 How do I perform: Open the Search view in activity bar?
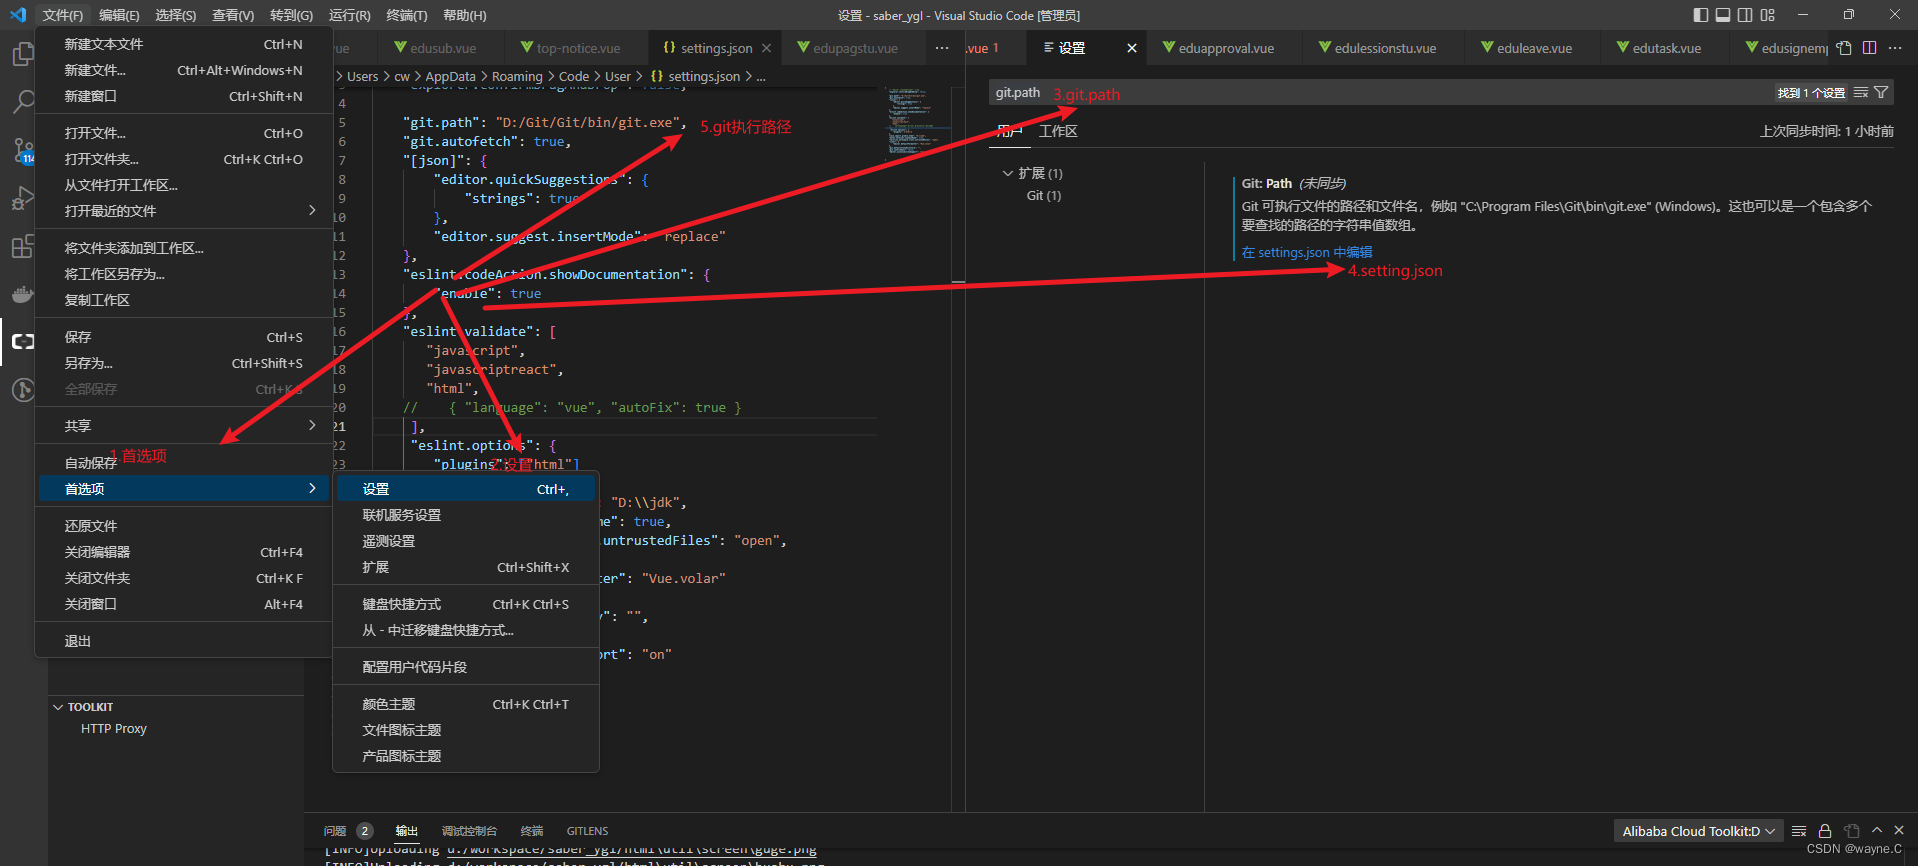[23, 102]
